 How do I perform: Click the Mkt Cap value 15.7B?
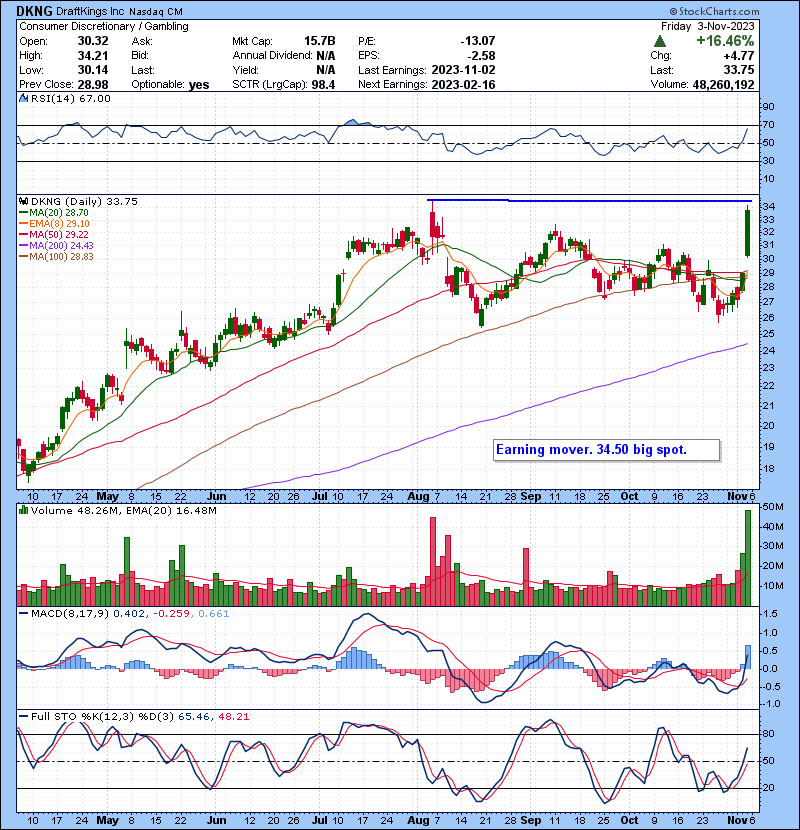click(x=320, y=41)
